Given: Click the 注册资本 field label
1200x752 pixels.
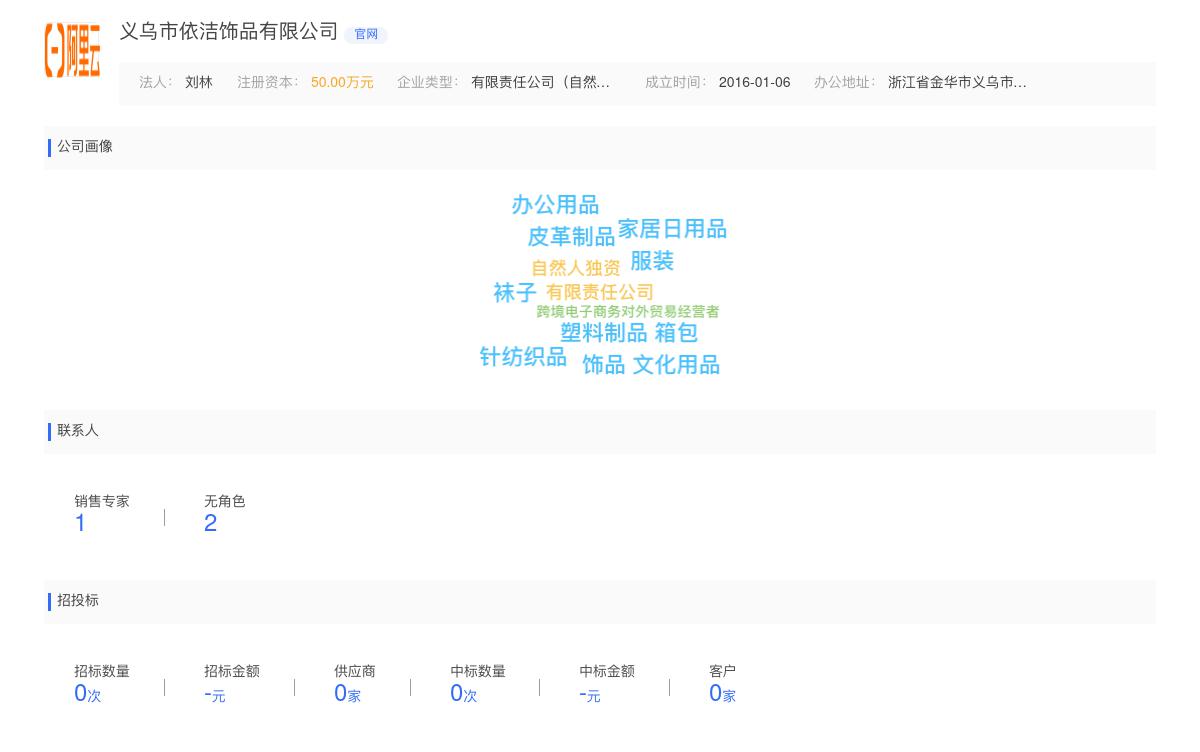Looking at the screenshot, I should 267,83.
